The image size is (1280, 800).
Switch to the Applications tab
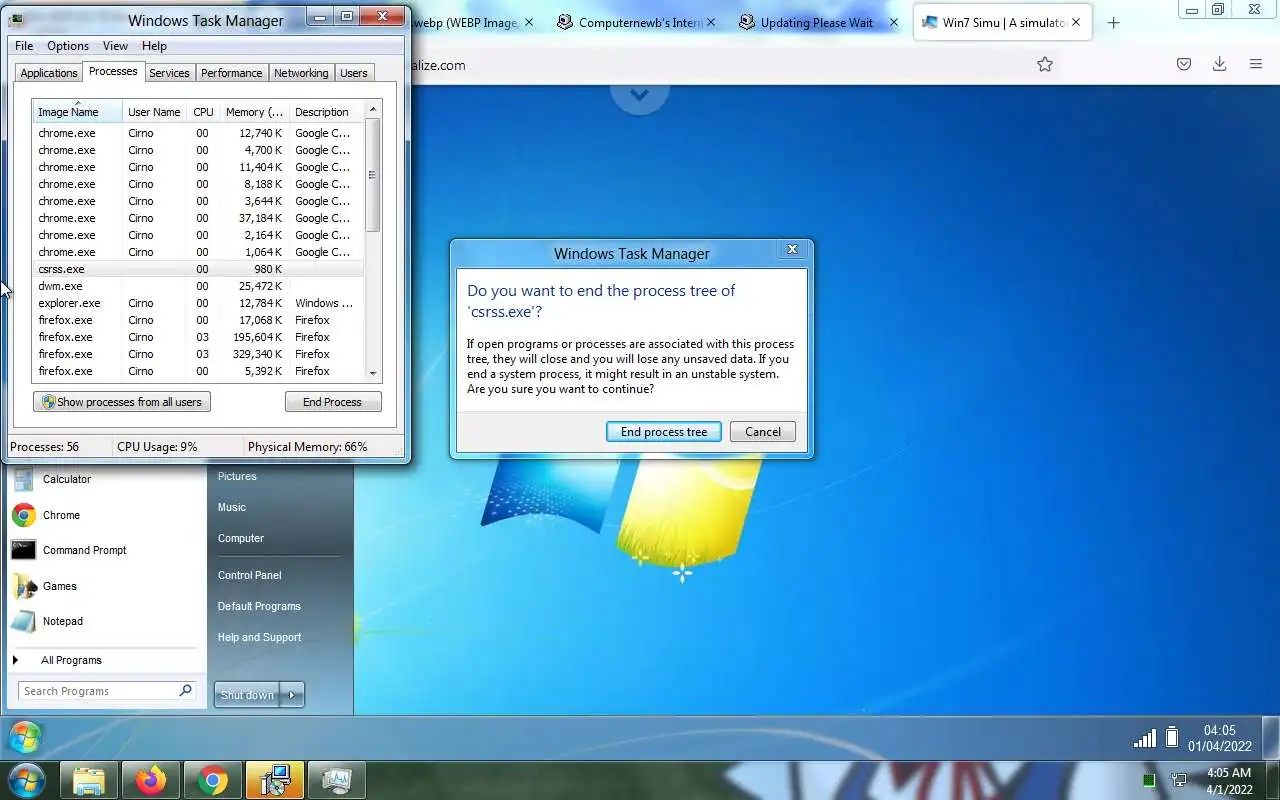[48, 73]
